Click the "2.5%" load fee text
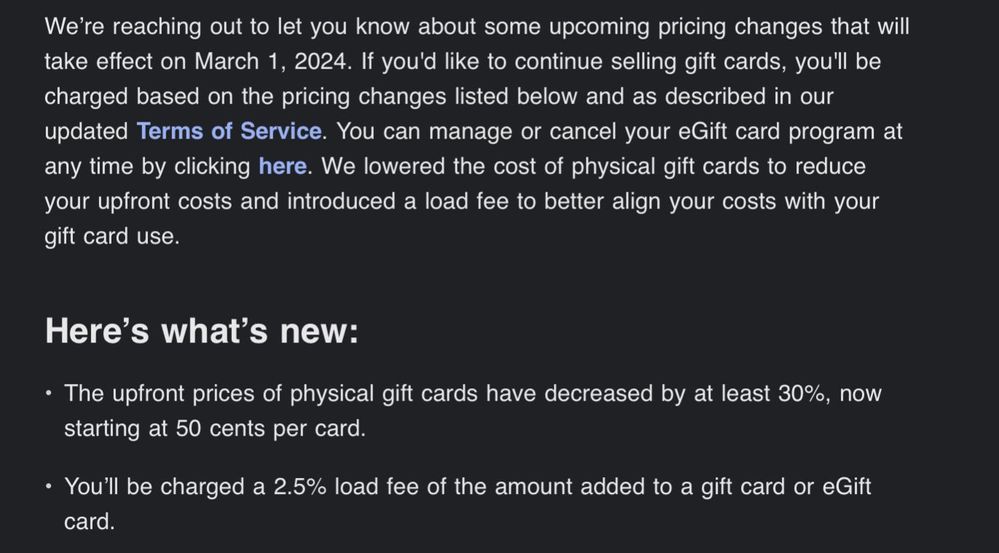This screenshot has height=553, width=999. pos(295,487)
